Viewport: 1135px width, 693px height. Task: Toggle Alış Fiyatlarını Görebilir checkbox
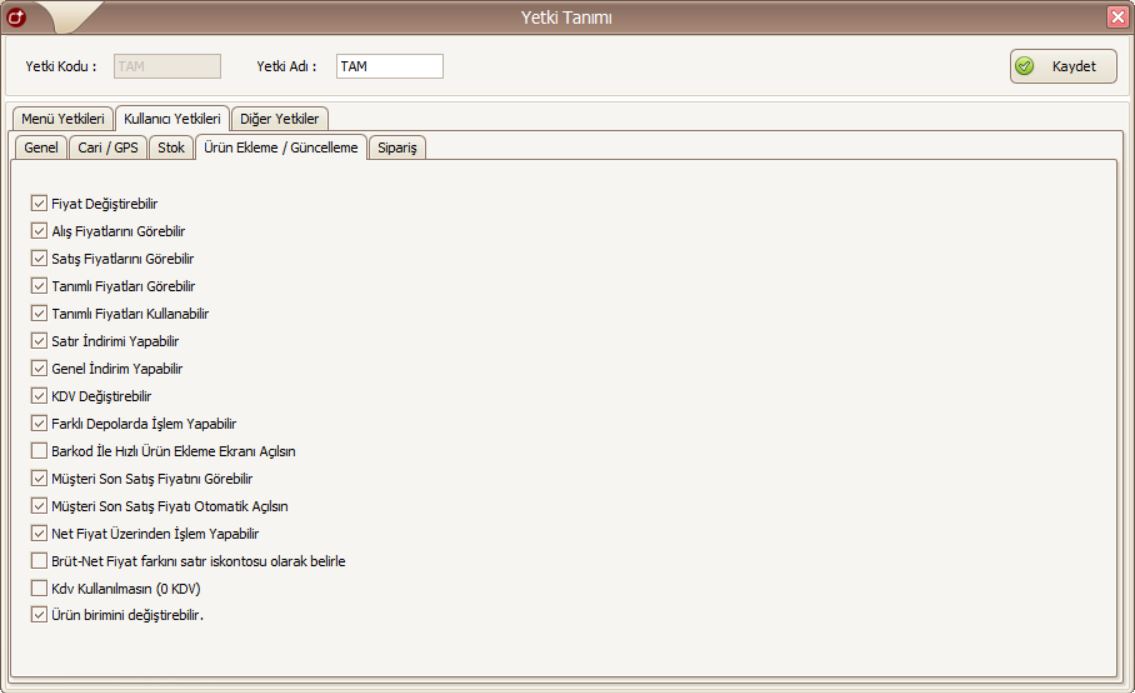tap(39, 230)
